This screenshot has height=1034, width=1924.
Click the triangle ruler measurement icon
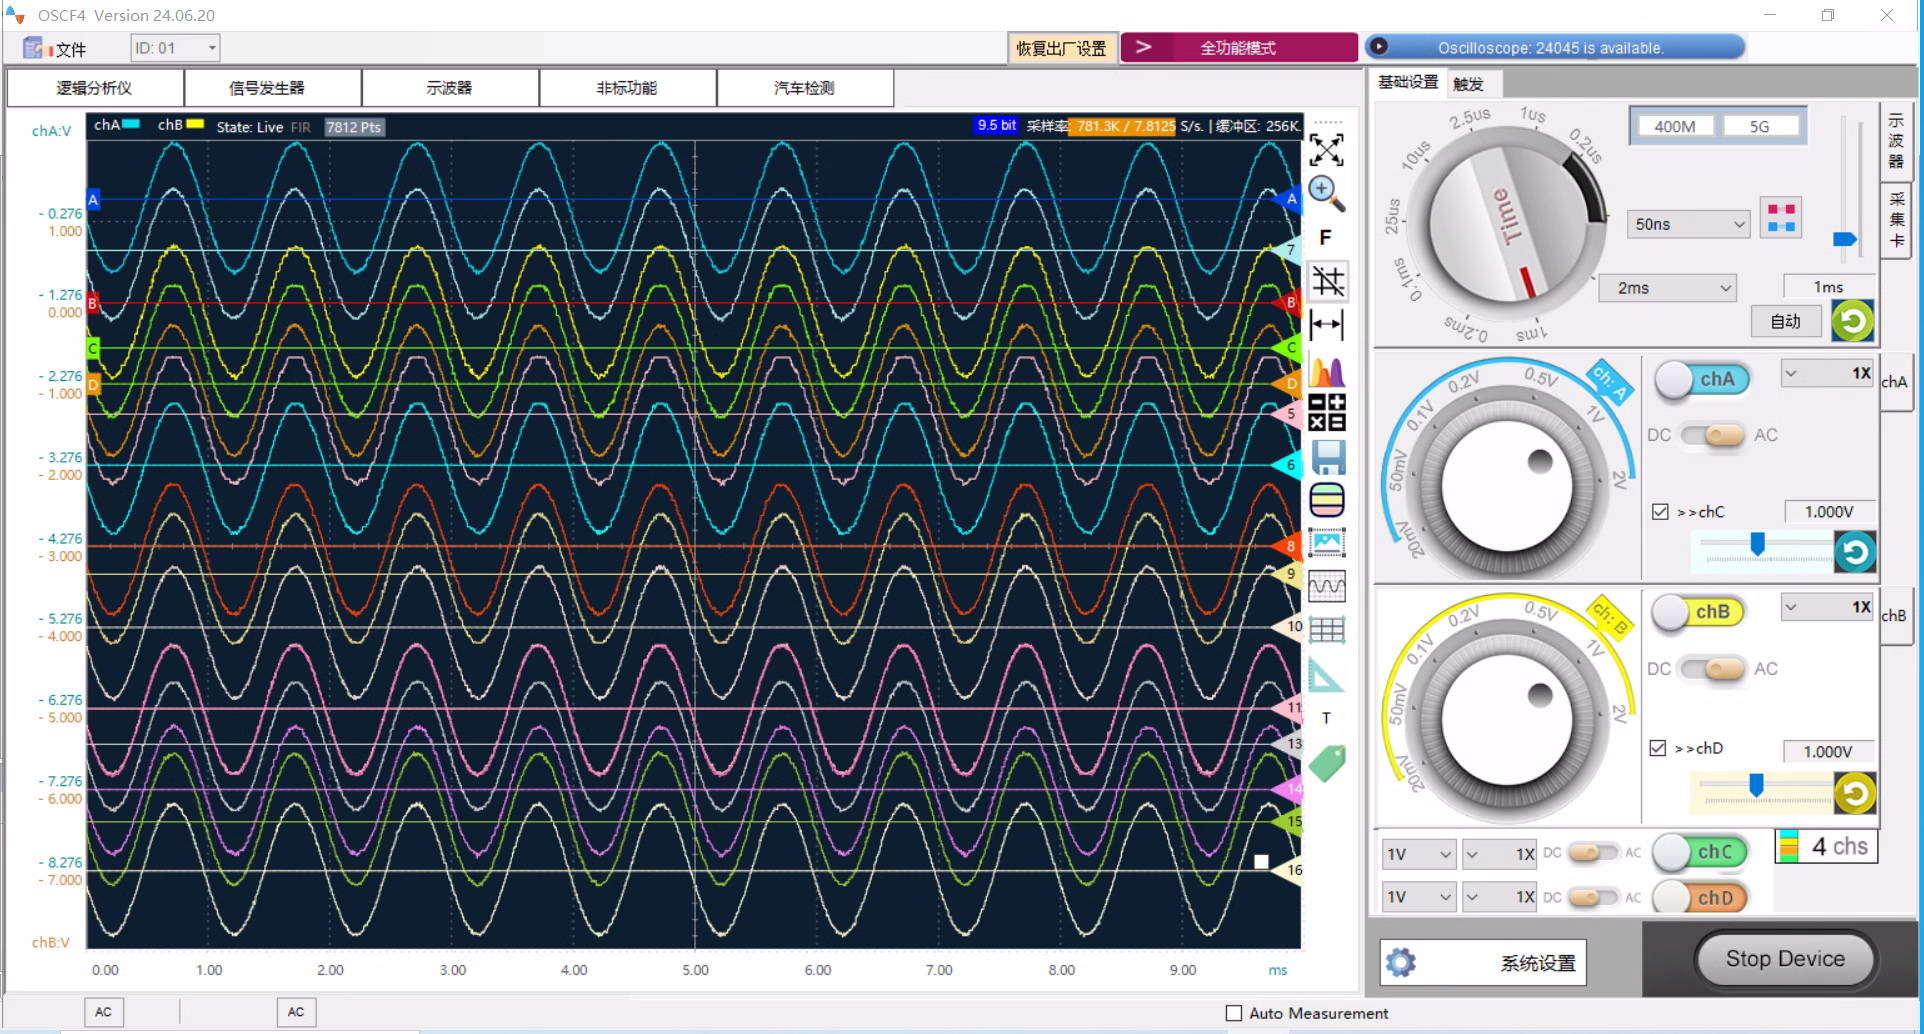1326,675
